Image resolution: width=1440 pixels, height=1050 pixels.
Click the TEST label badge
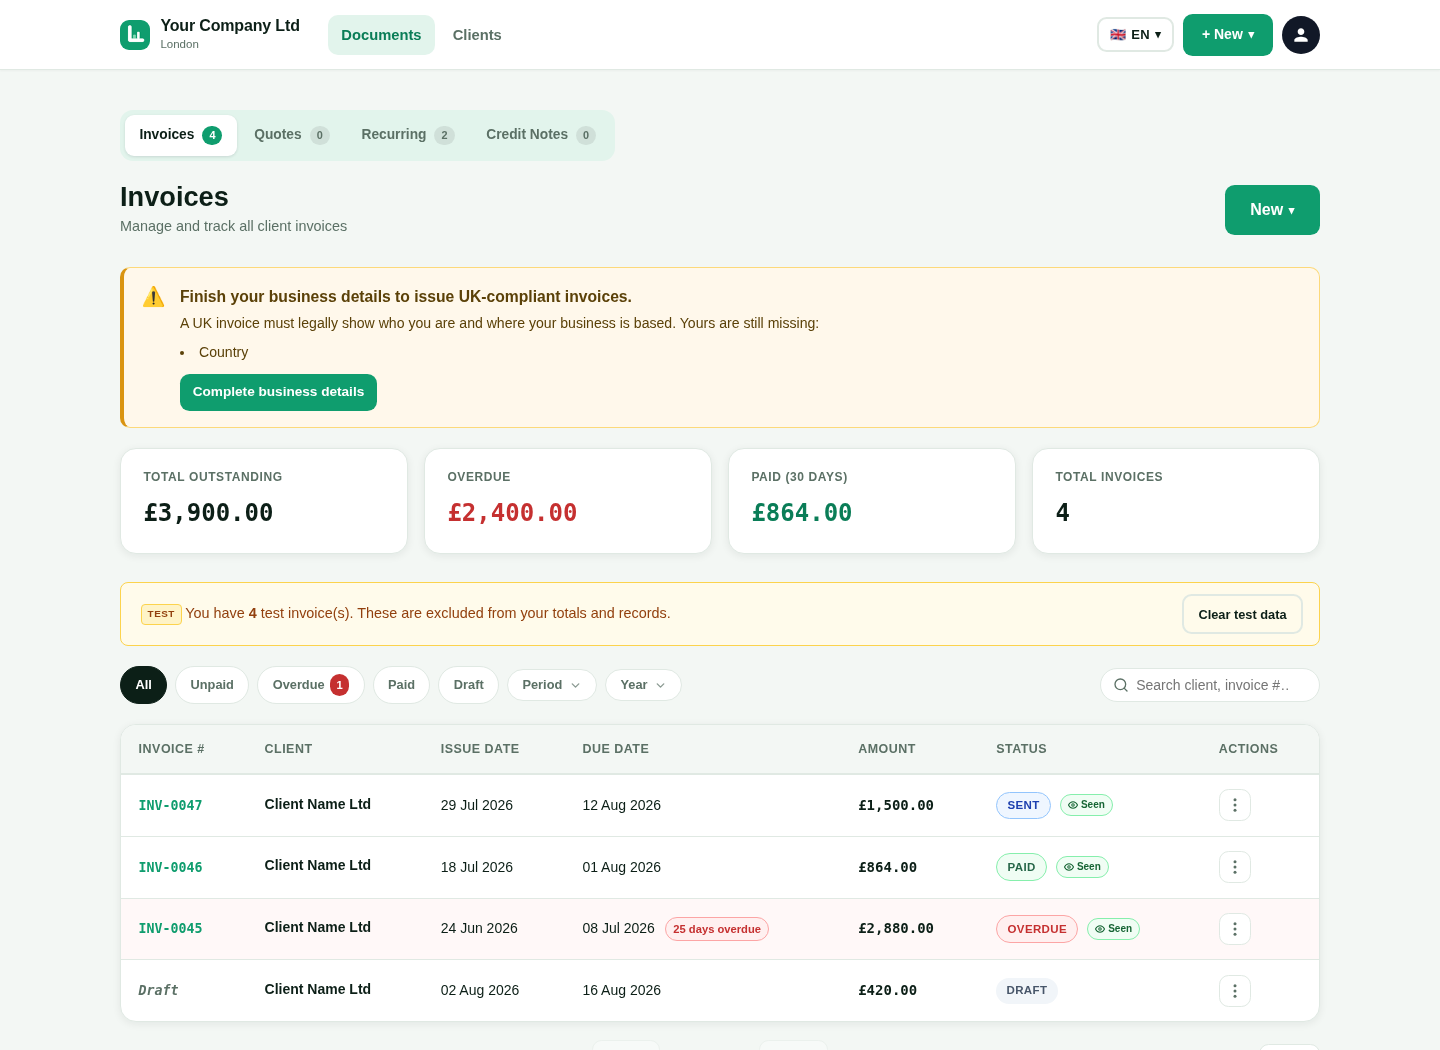tap(161, 614)
